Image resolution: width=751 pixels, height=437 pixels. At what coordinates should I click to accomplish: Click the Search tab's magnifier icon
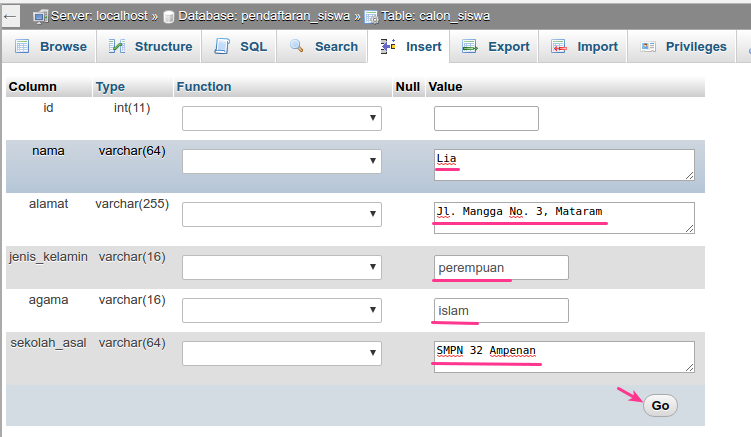click(x=297, y=47)
